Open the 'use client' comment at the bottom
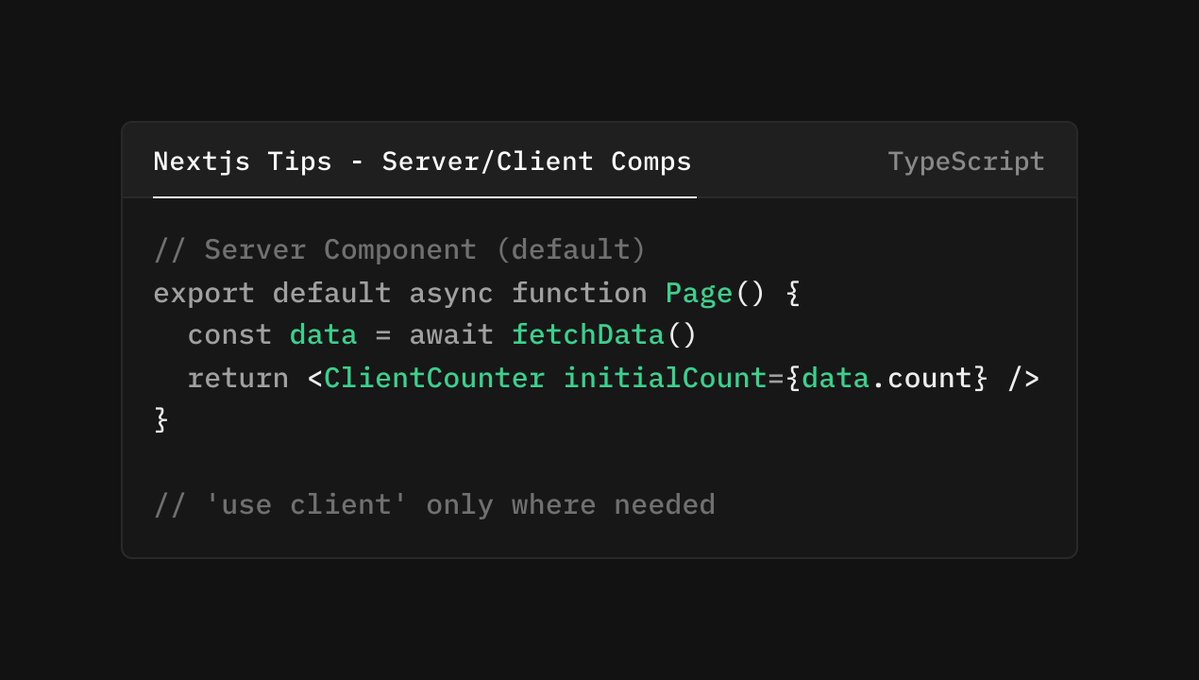 [x=434, y=504]
